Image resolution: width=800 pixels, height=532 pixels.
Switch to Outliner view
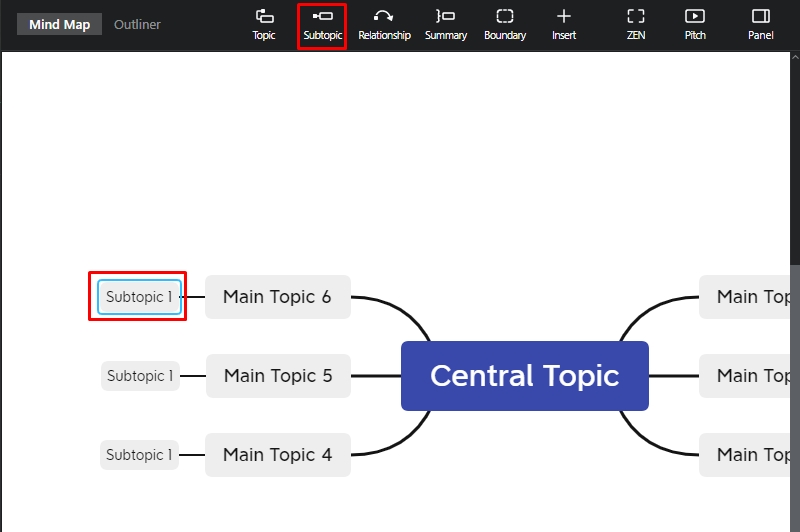(x=137, y=24)
